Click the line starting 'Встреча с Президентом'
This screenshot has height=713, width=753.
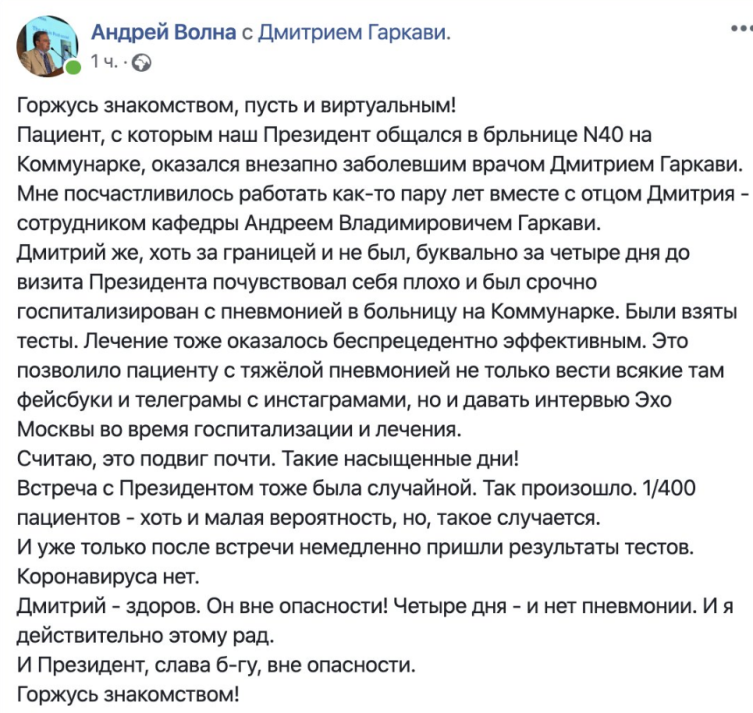click(356, 489)
